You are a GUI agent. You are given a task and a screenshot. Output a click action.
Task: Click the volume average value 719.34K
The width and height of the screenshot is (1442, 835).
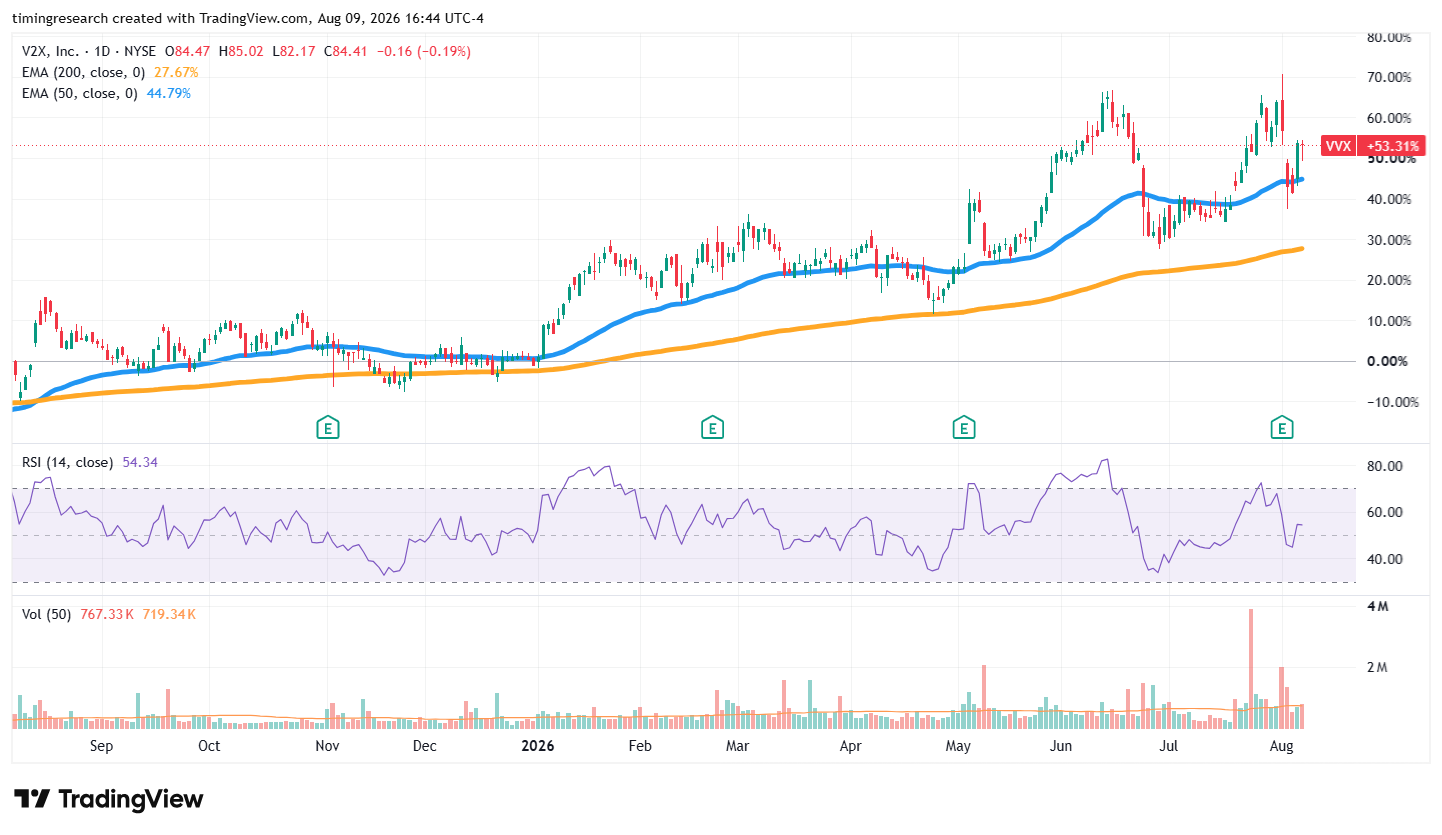[168, 614]
